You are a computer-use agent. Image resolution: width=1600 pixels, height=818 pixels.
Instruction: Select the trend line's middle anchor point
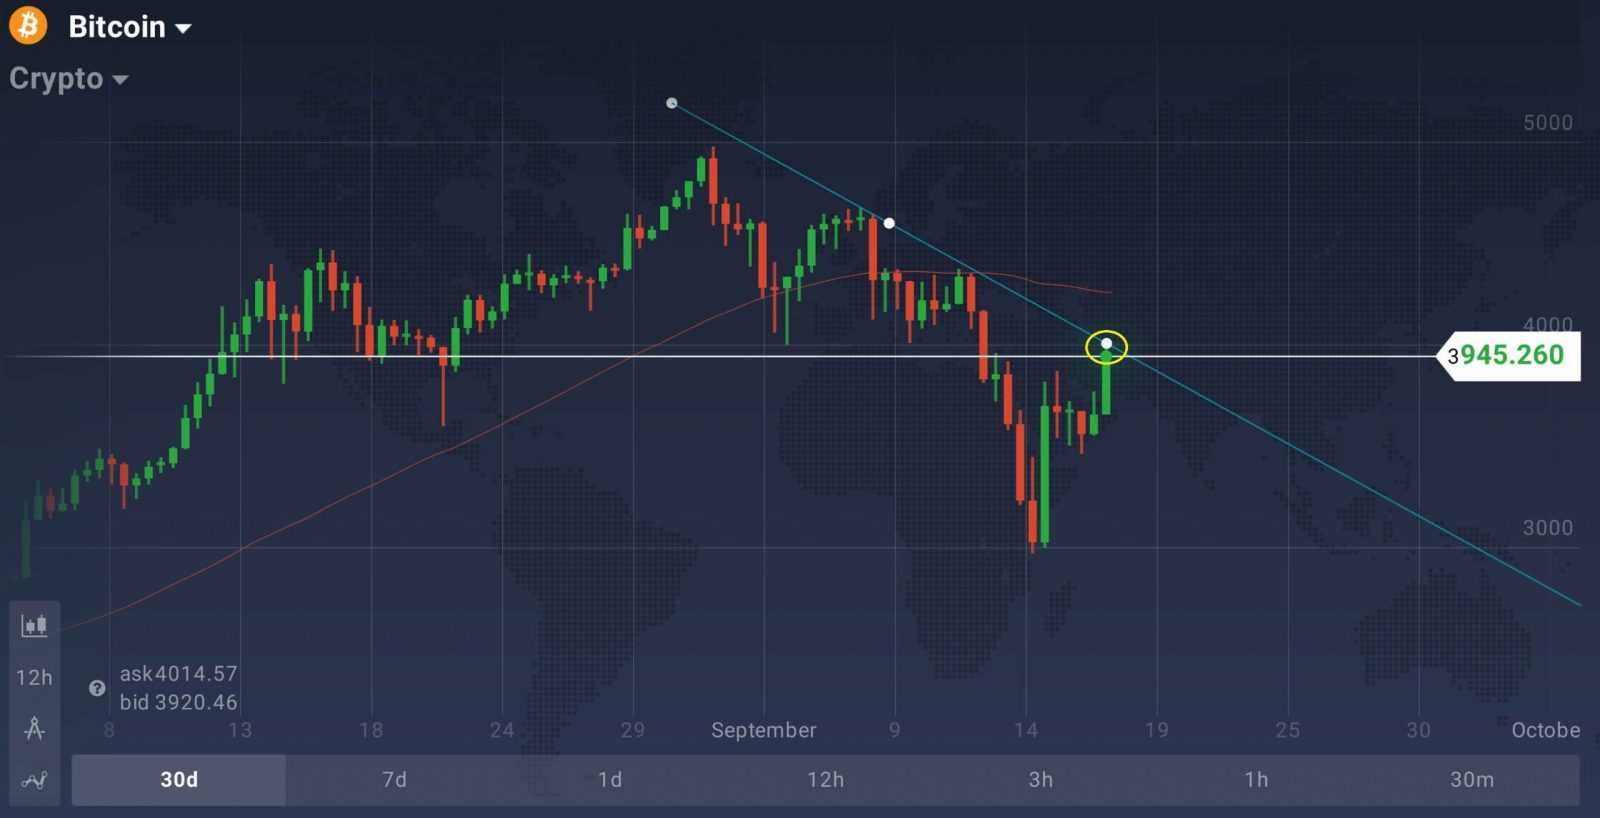pyautogui.click(x=889, y=223)
